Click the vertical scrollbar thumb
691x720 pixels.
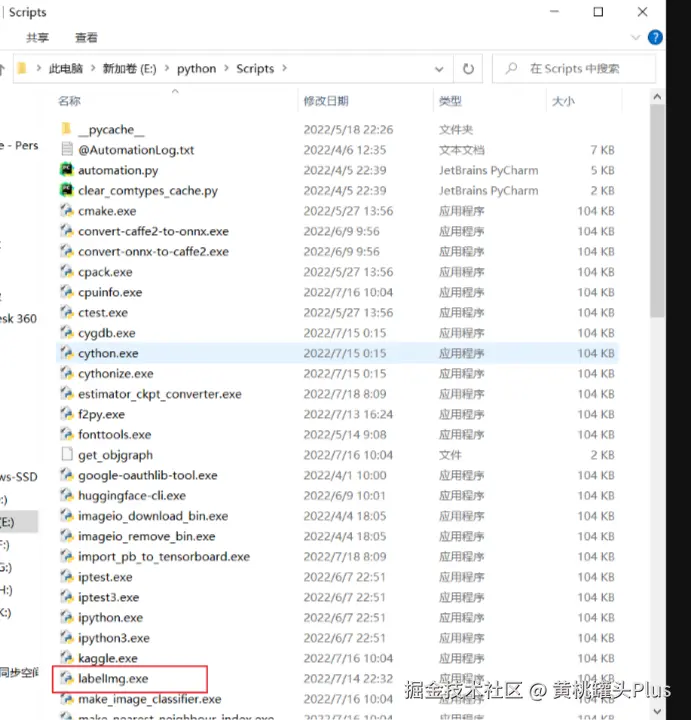657,210
